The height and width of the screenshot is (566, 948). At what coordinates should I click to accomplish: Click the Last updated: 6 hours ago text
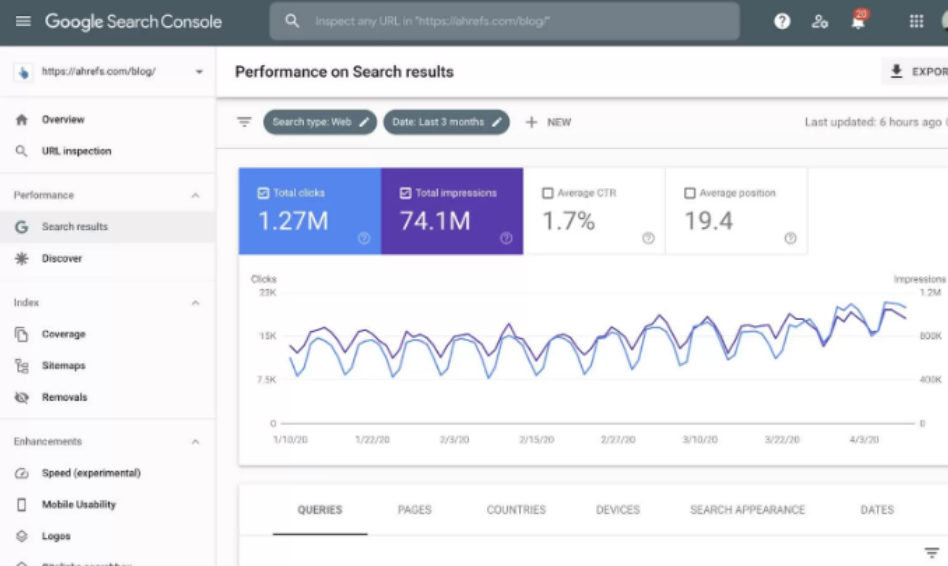873,122
